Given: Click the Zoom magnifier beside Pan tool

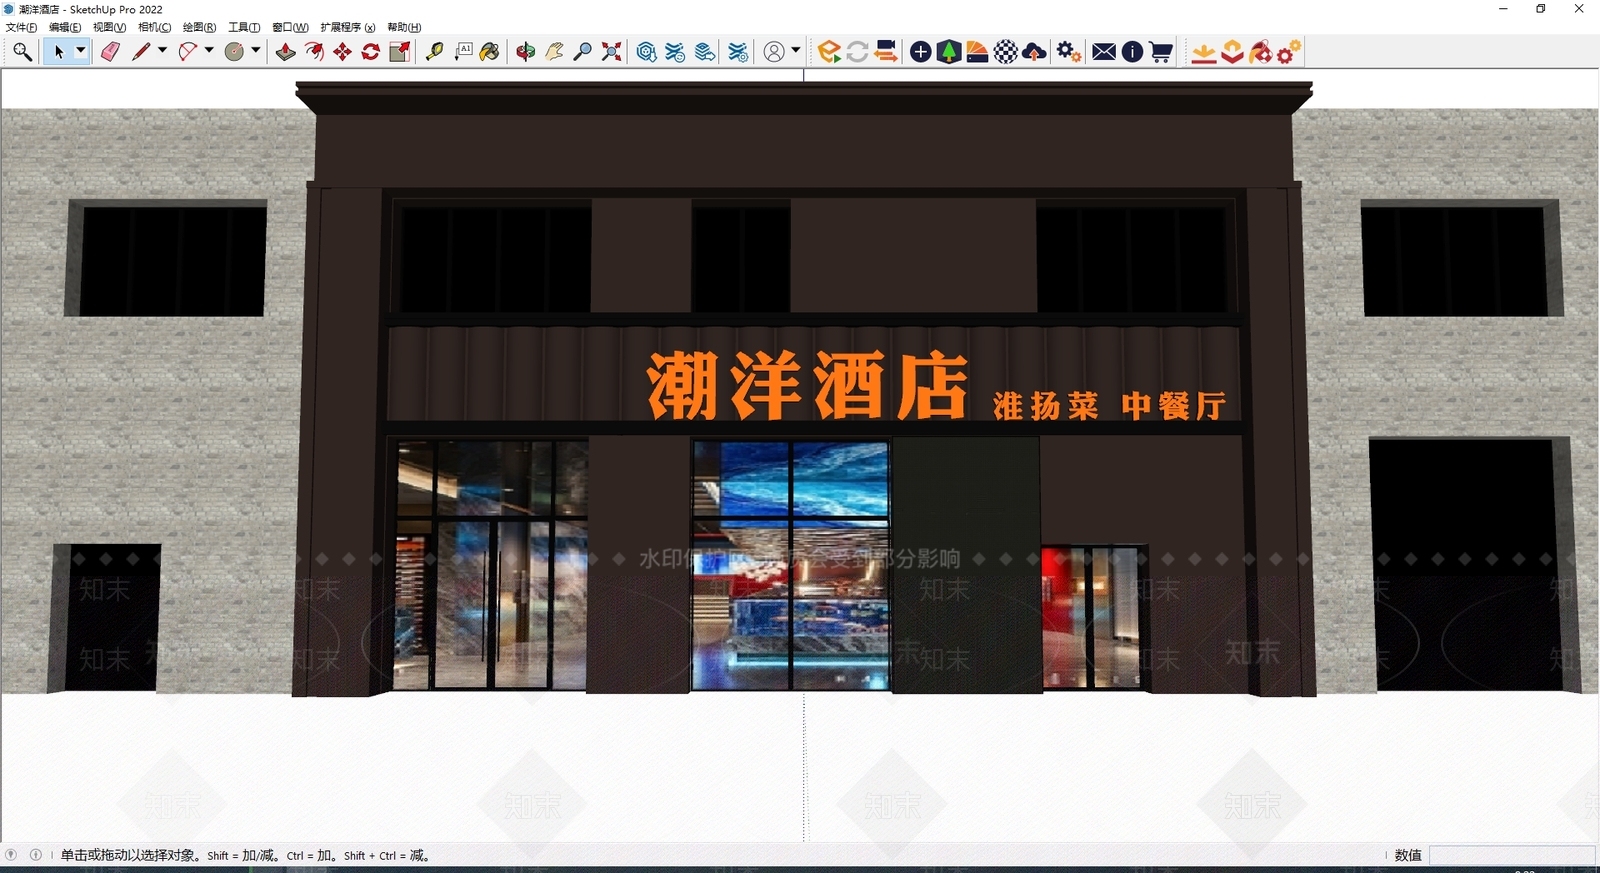Looking at the screenshot, I should tap(583, 52).
